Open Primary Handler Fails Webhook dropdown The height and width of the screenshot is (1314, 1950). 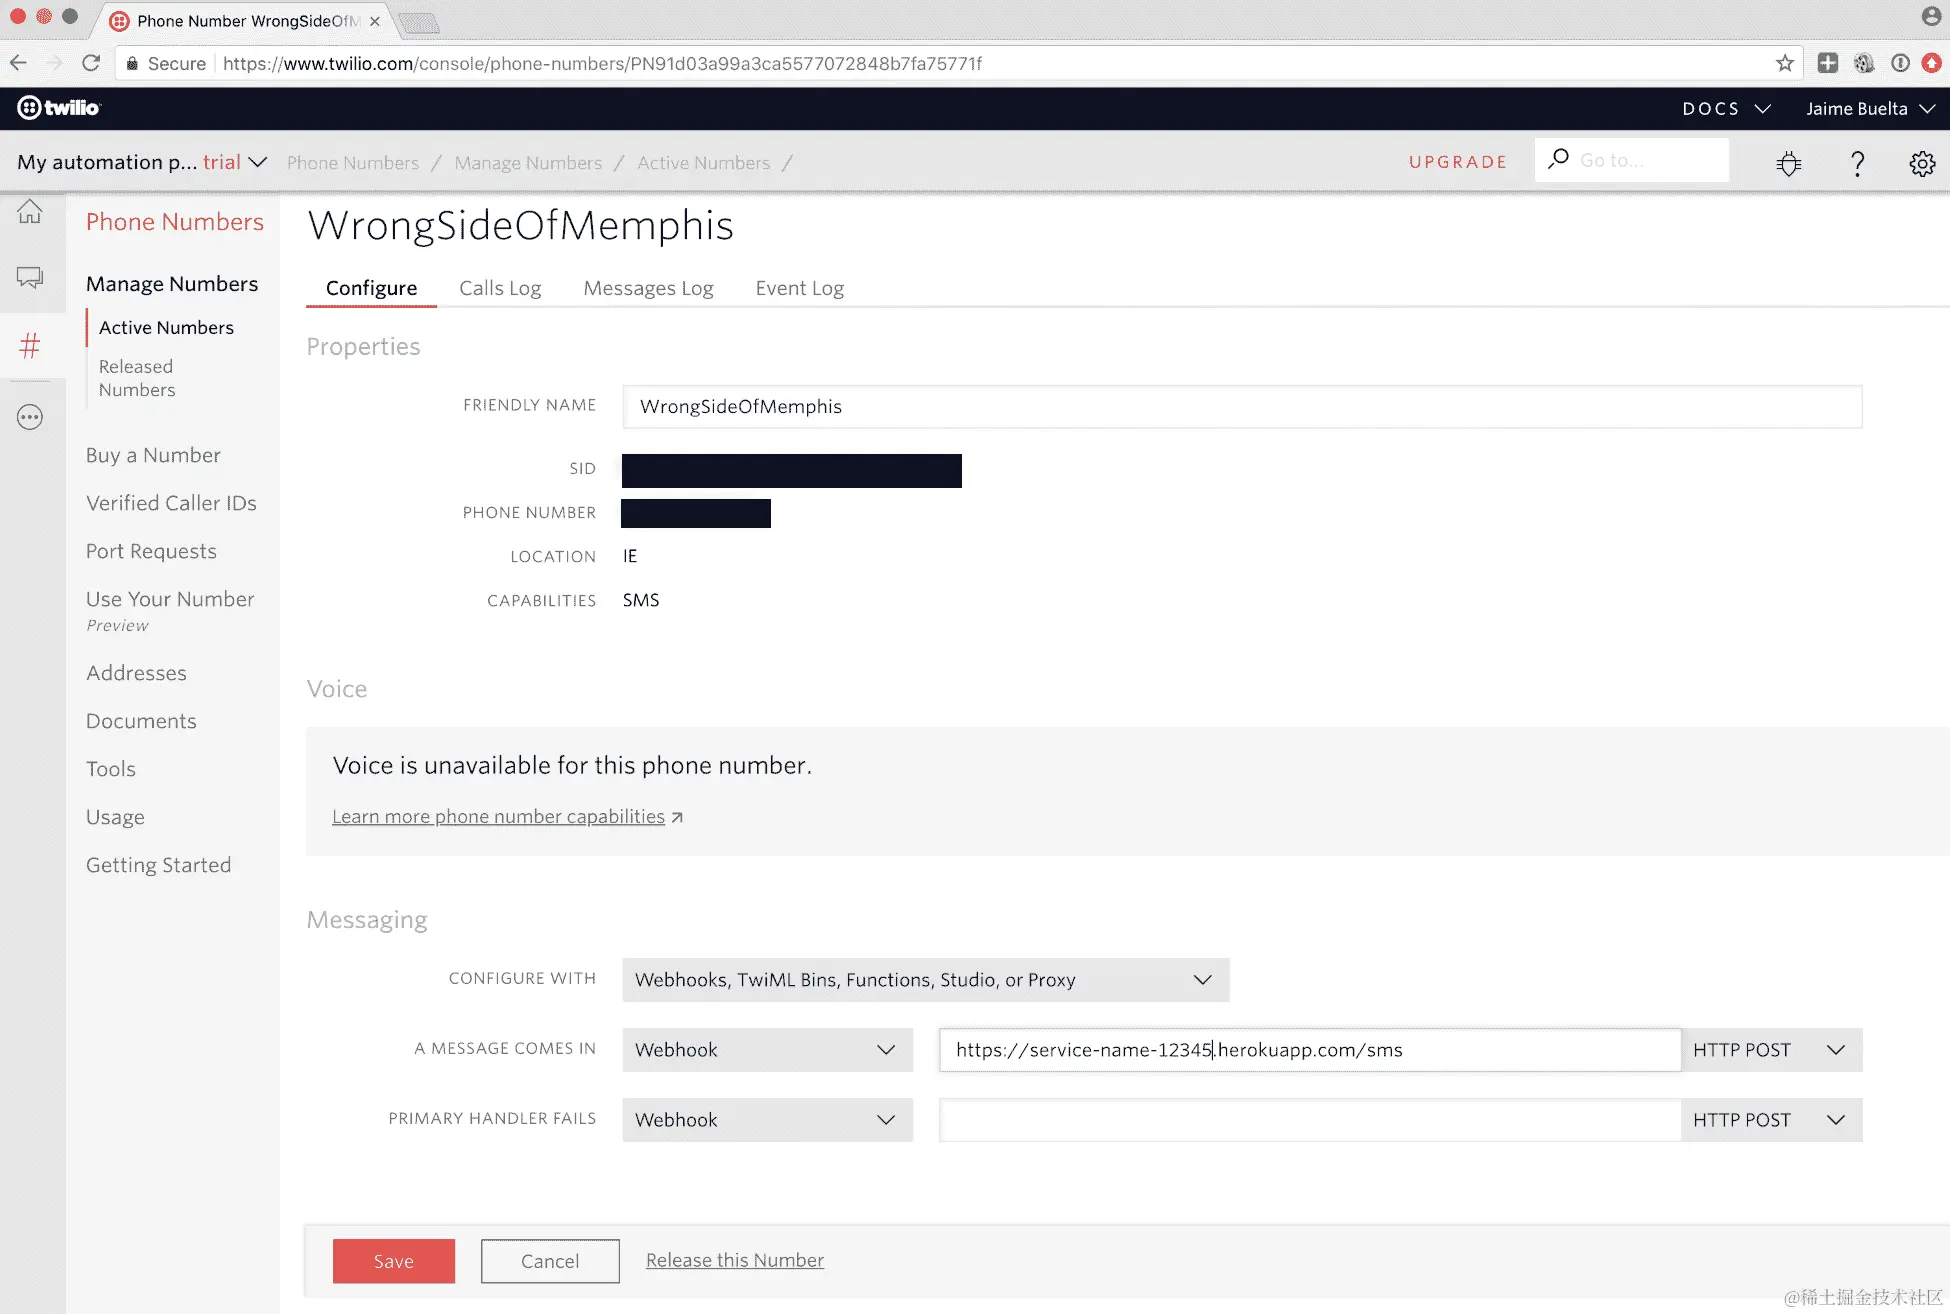(767, 1120)
